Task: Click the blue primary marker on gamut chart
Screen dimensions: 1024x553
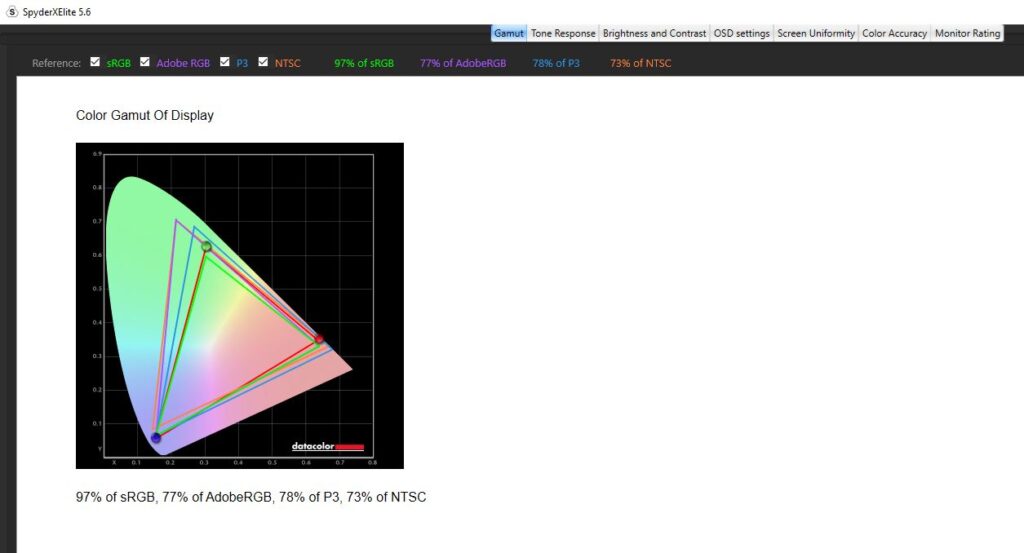Action: [x=156, y=438]
